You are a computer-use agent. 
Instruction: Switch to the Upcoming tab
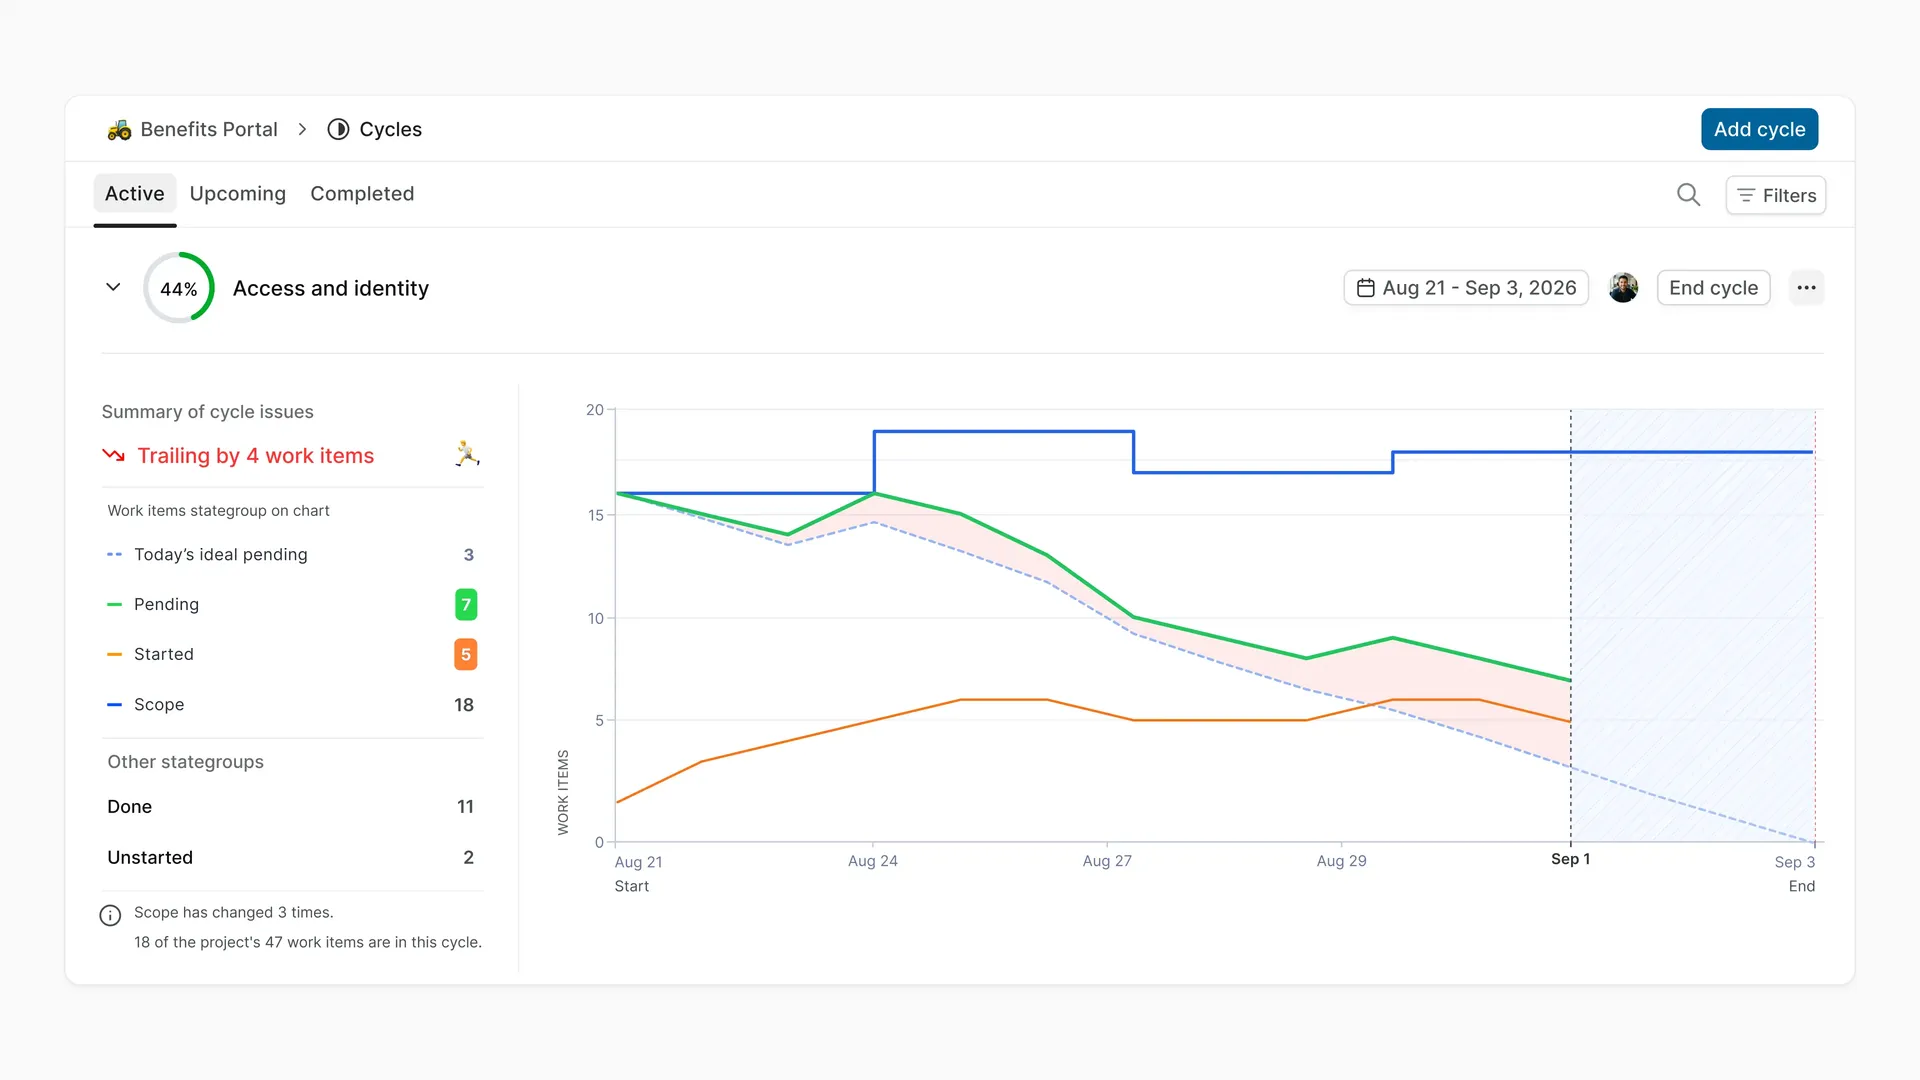click(x=237, y=194)
